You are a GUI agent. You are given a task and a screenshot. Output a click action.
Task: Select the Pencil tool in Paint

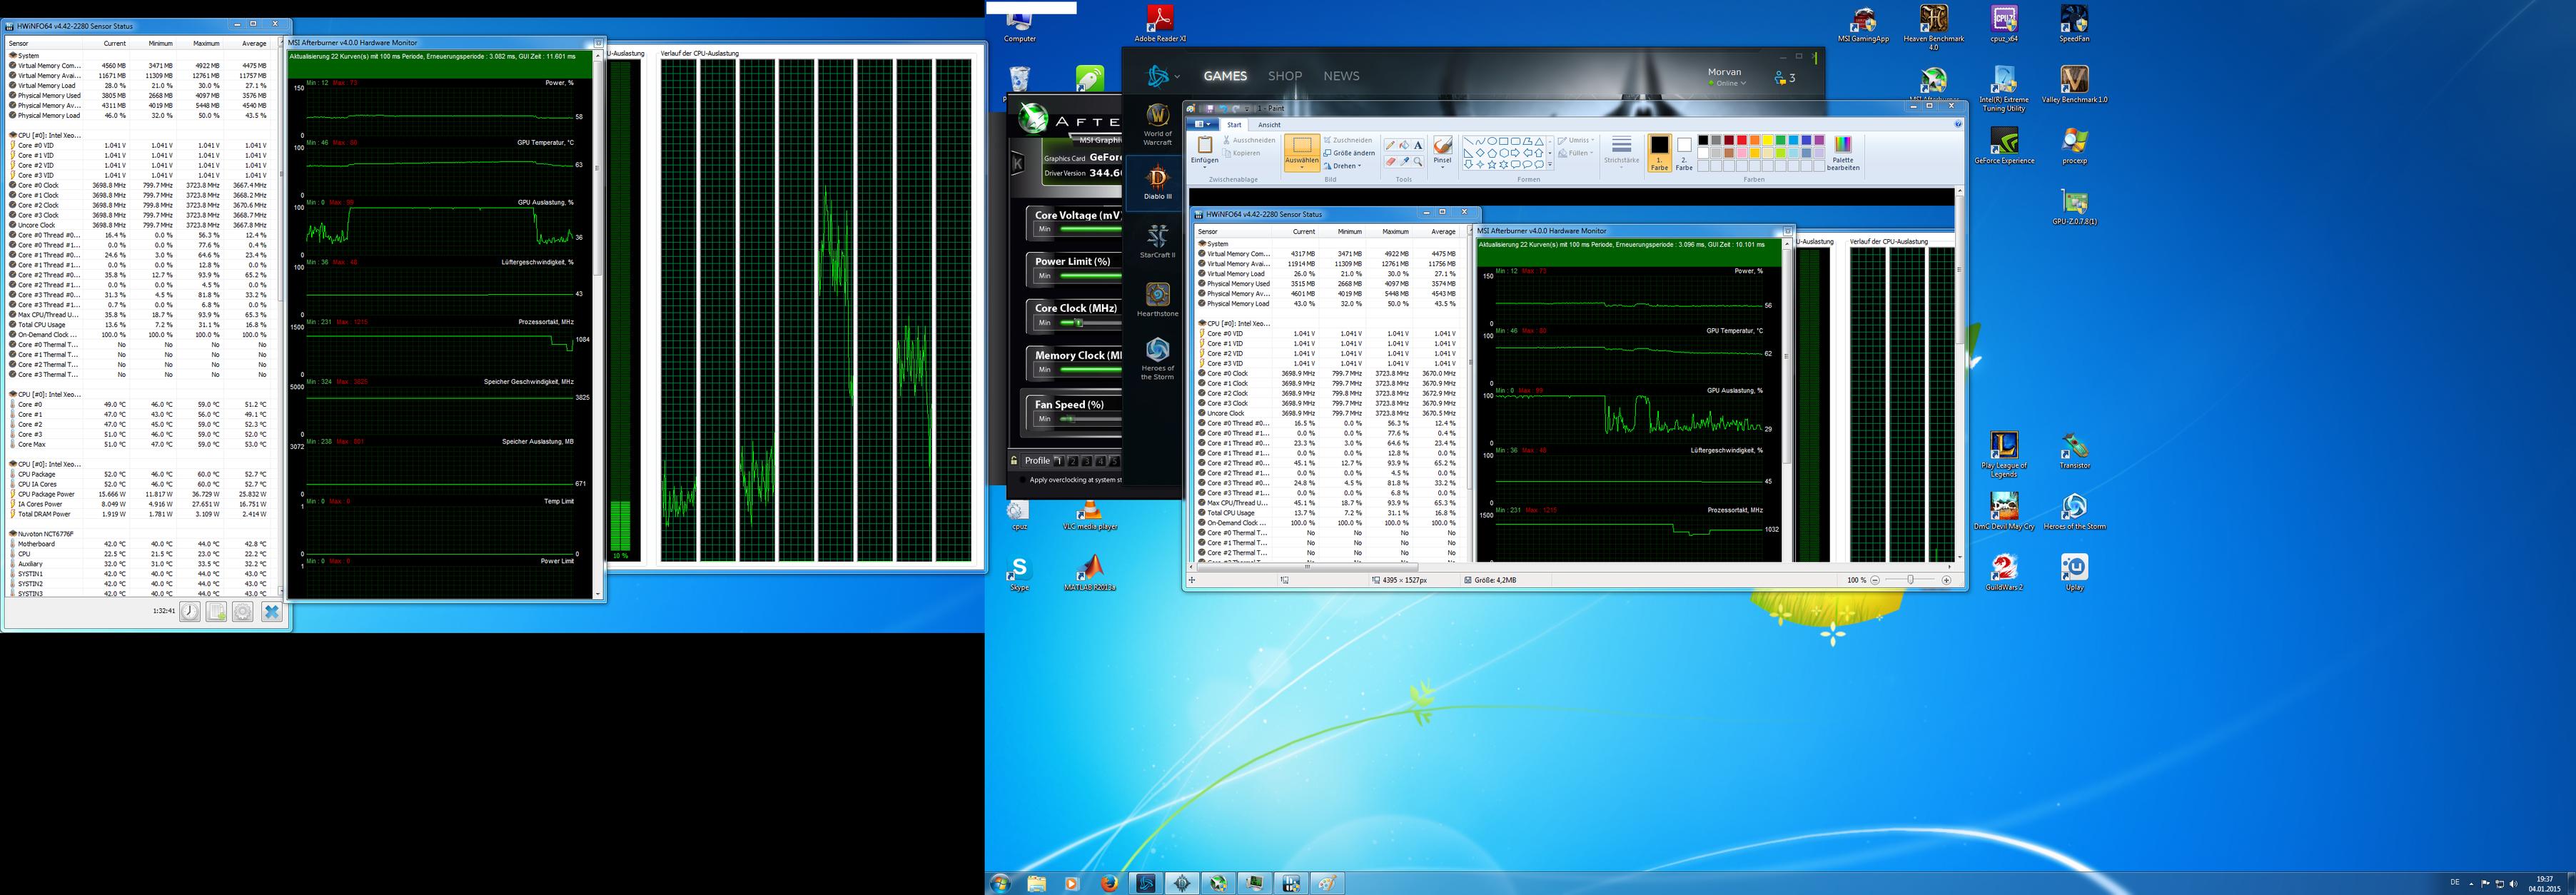tap(1391, 145)
